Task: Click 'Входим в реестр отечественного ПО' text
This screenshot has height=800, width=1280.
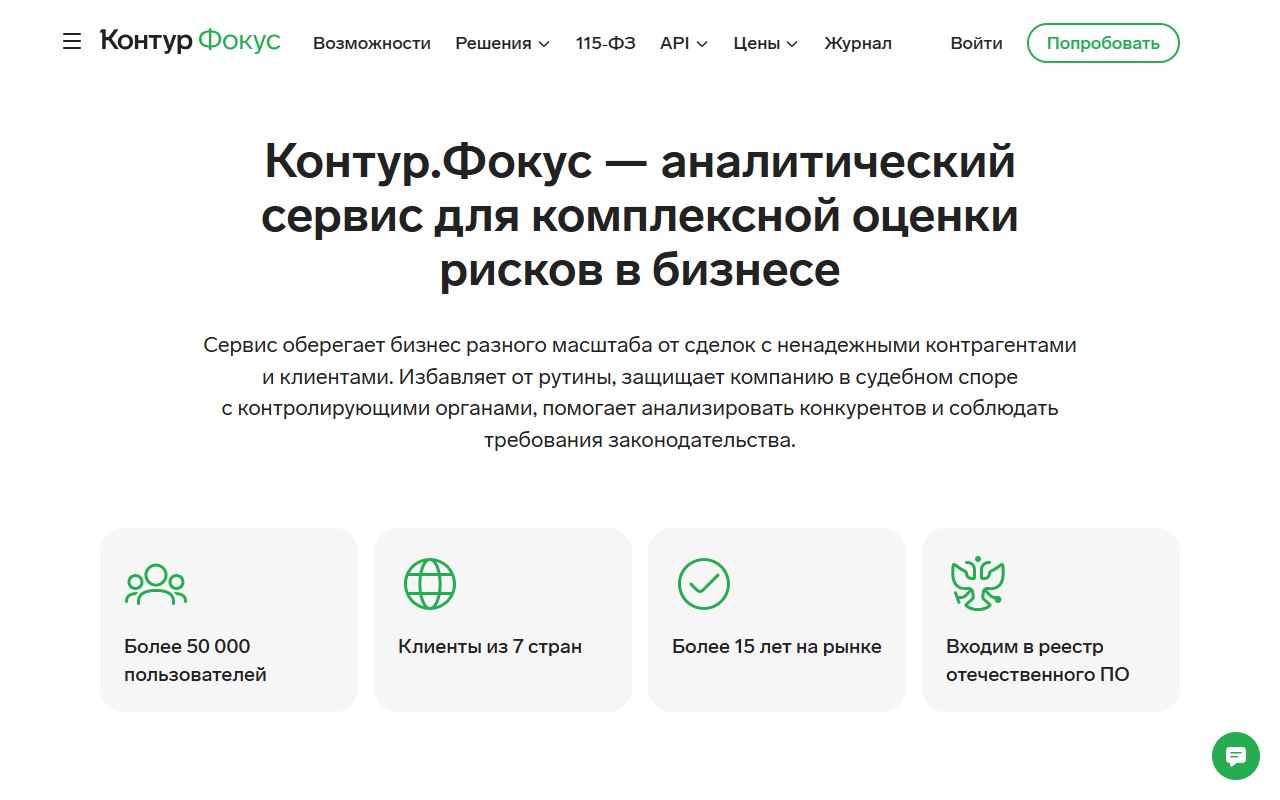Action: tap(1038, 660)
